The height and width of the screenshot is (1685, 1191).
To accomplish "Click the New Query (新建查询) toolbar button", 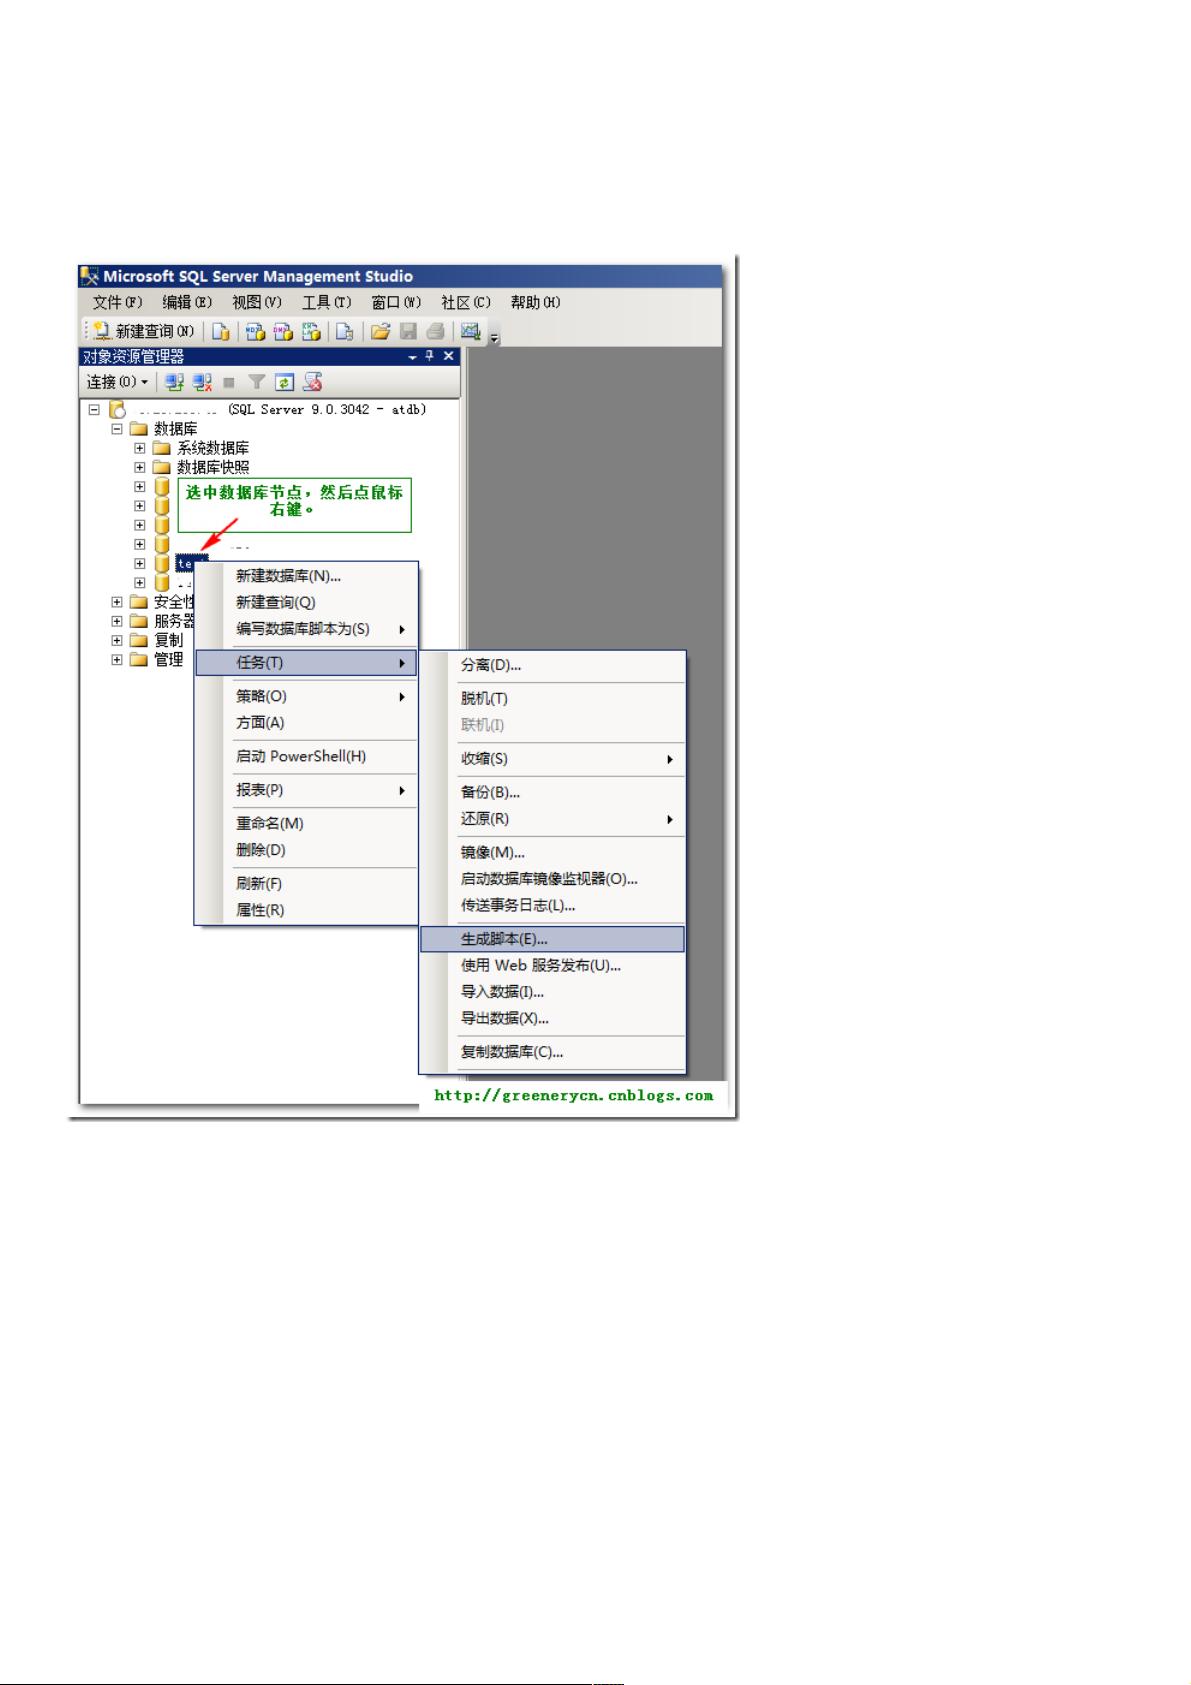I will [143, 332].
